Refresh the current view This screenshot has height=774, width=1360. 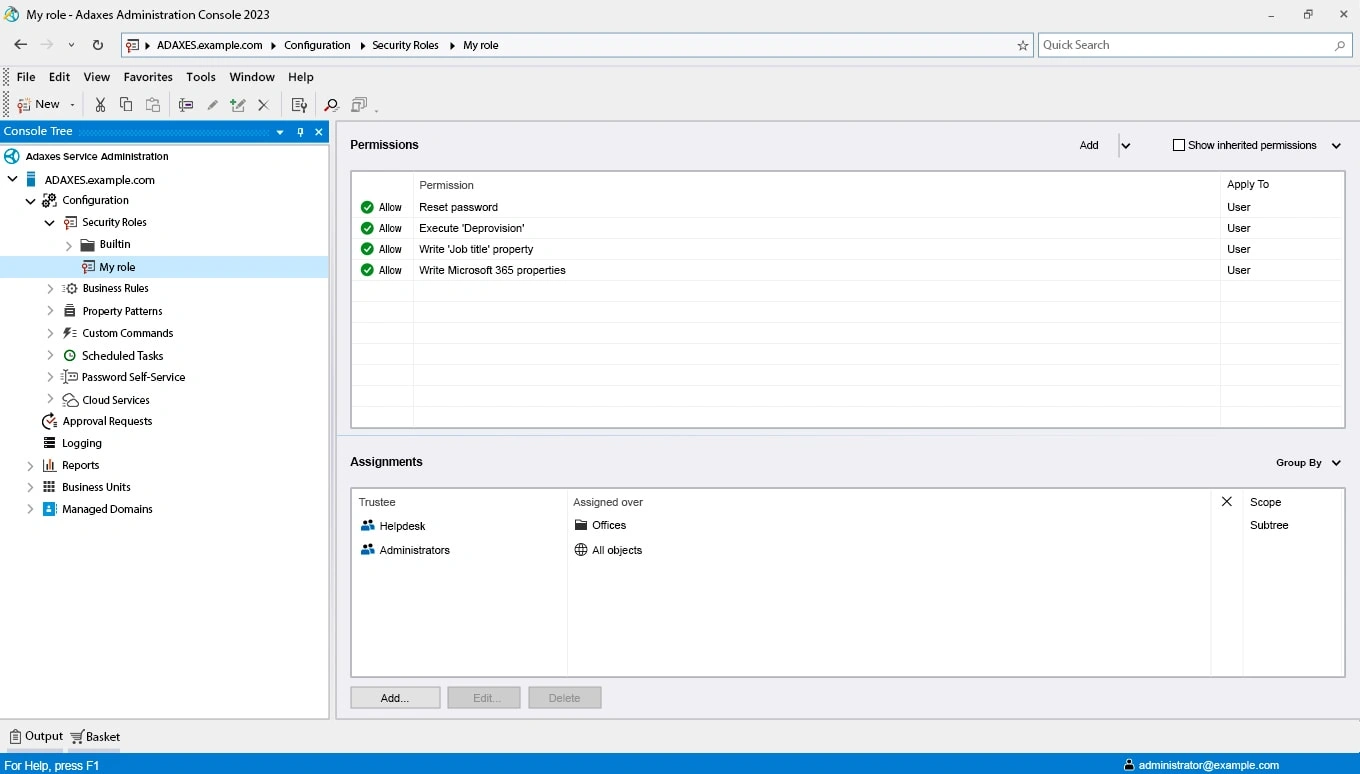coord(98,45)
